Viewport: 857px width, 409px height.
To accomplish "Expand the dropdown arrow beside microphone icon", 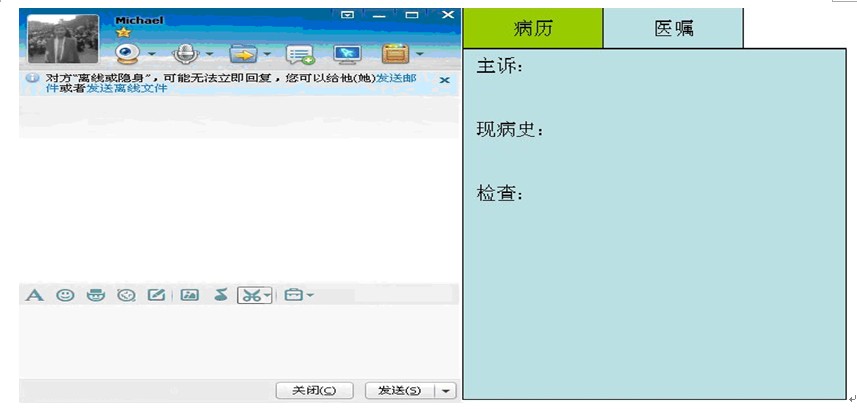I will [x=209, y=55].
